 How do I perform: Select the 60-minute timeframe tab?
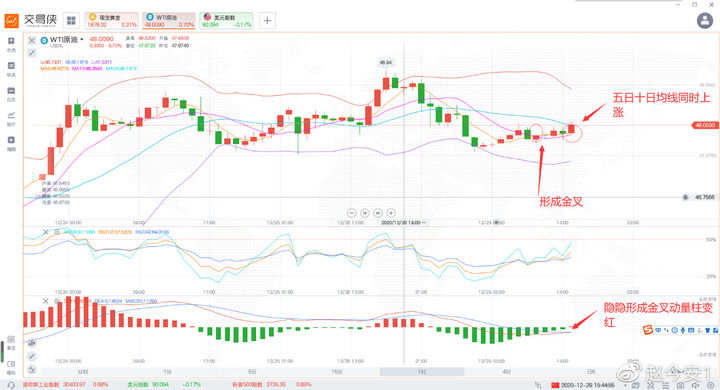pyautogui.click(x=337, y=371)
